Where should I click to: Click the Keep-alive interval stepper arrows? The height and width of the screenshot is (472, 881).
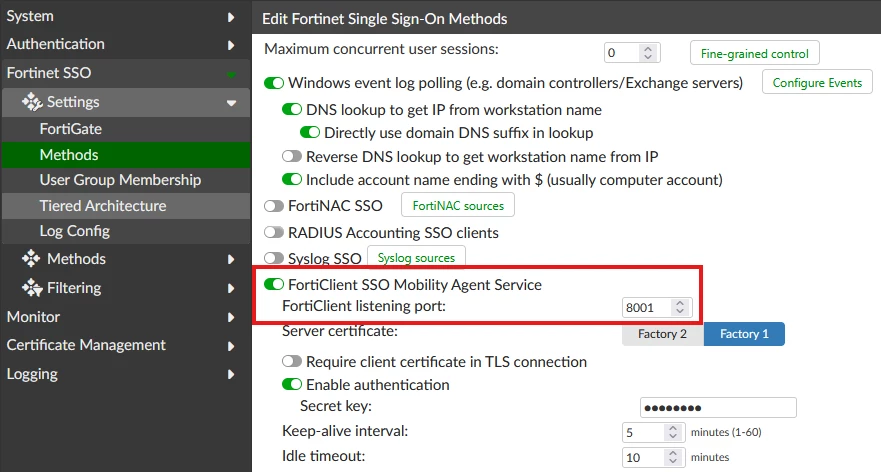[x=673, y=432]
